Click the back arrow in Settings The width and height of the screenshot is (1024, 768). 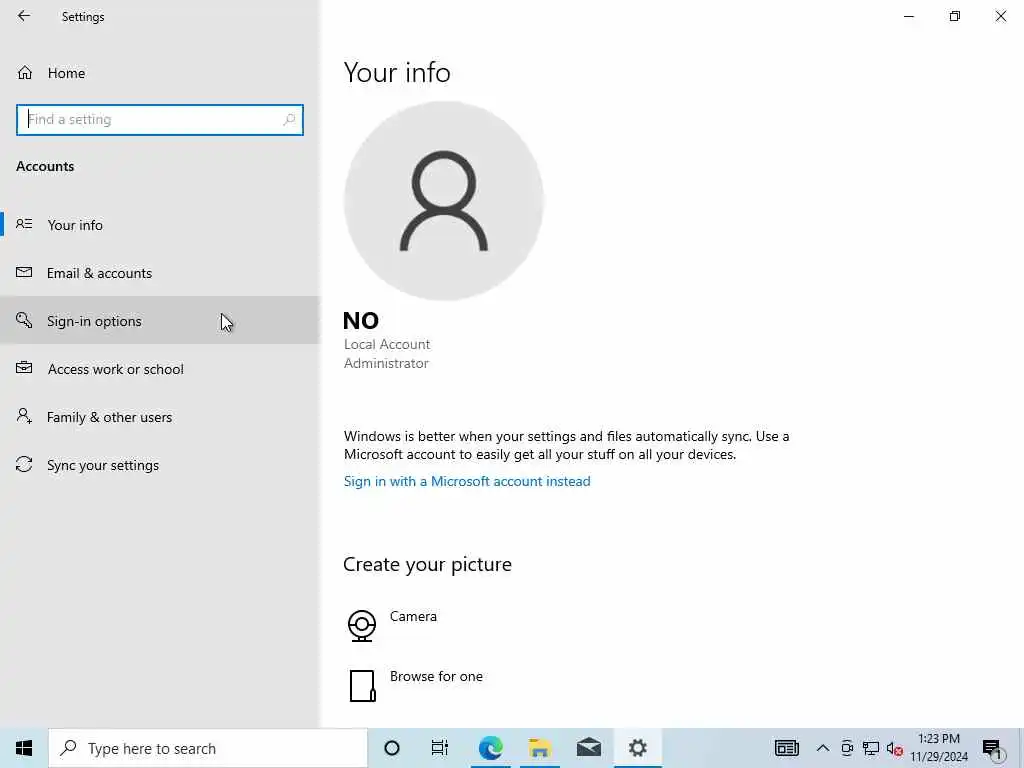pos(24,16)
